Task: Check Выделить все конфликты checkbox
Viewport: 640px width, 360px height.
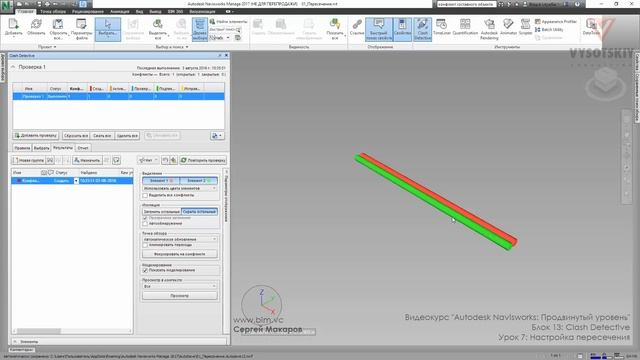Action: [x=145, y=196]
